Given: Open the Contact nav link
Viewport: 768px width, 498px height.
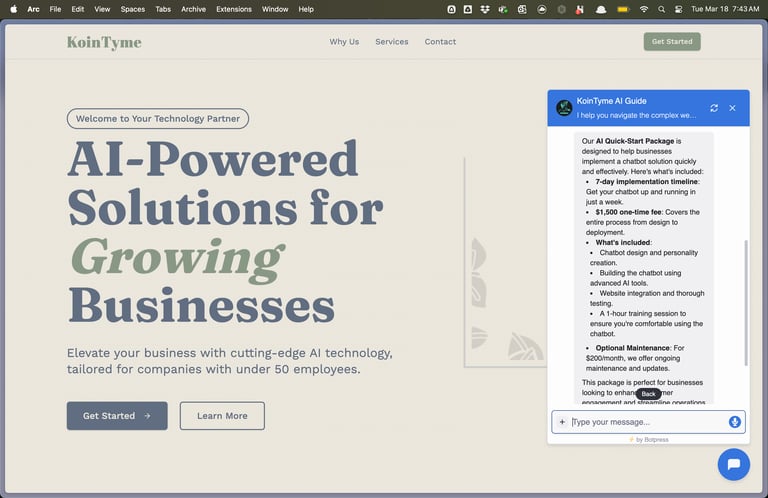Looking at the screenshot, I should (440, 42).
